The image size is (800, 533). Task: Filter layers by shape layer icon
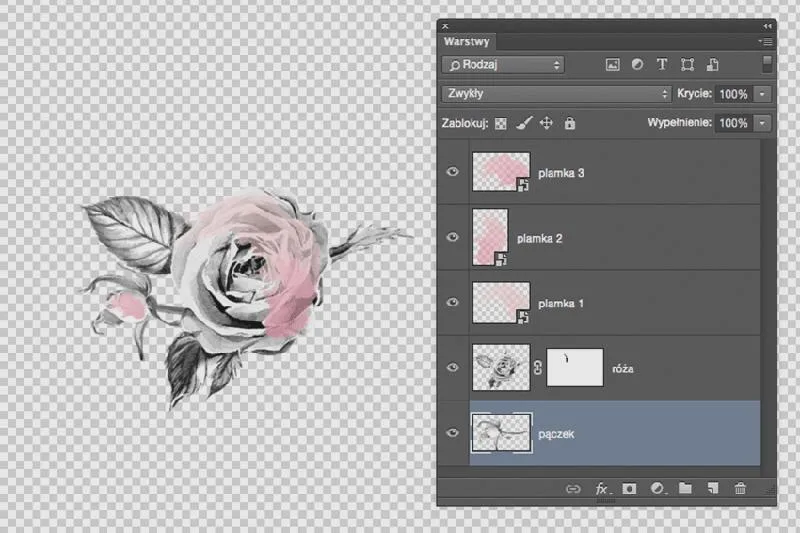[687, 65]
